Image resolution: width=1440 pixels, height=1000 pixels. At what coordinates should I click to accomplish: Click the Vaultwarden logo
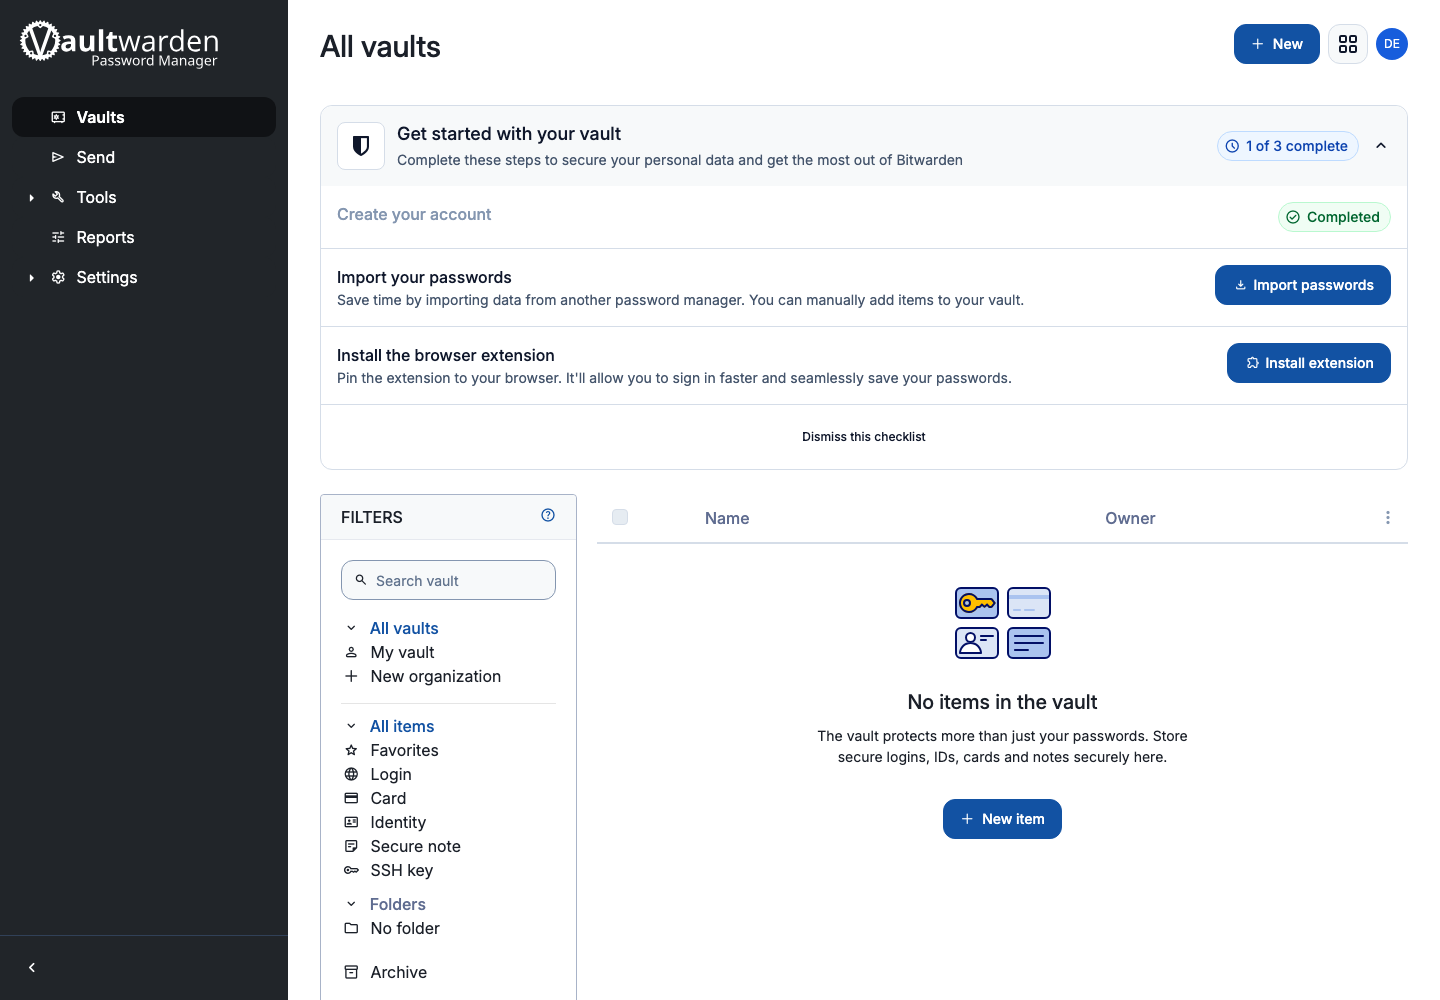[120, 44]
